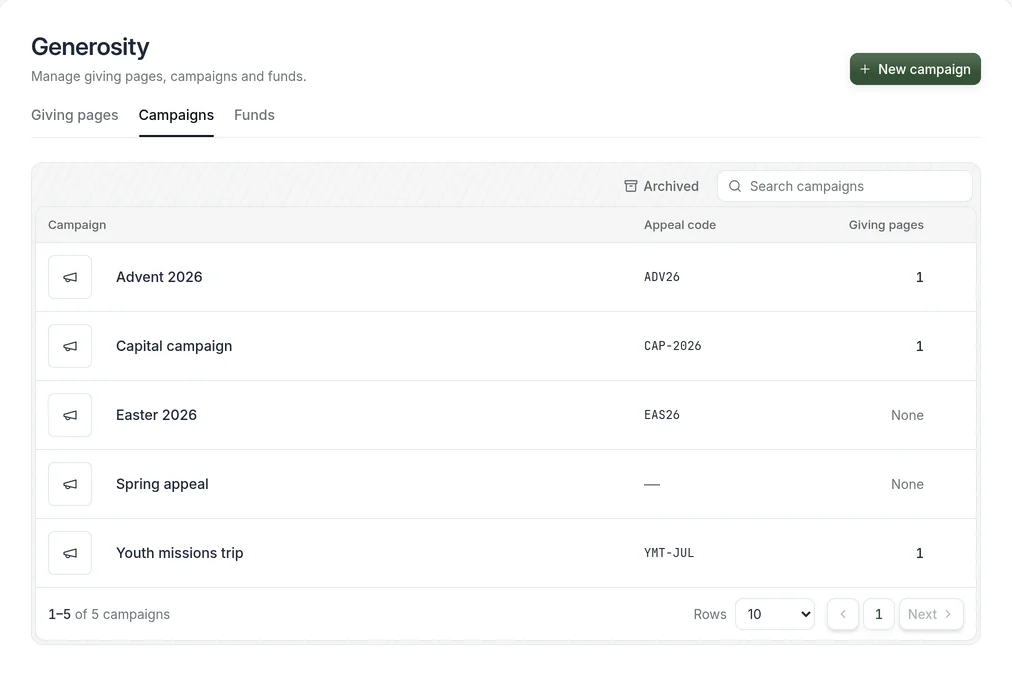This screenshot has height=677, width=1012.
Task: Click appeal code ADV26
Action: click(x=662, y=277)
